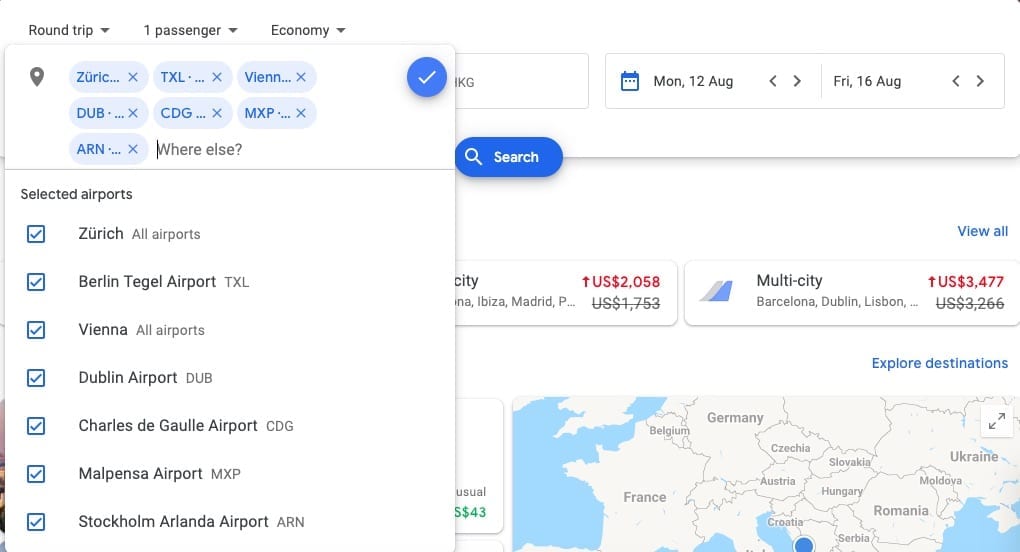
Task: Click the struck-through US$3,266 price
Action: click(x=969, y=304)
